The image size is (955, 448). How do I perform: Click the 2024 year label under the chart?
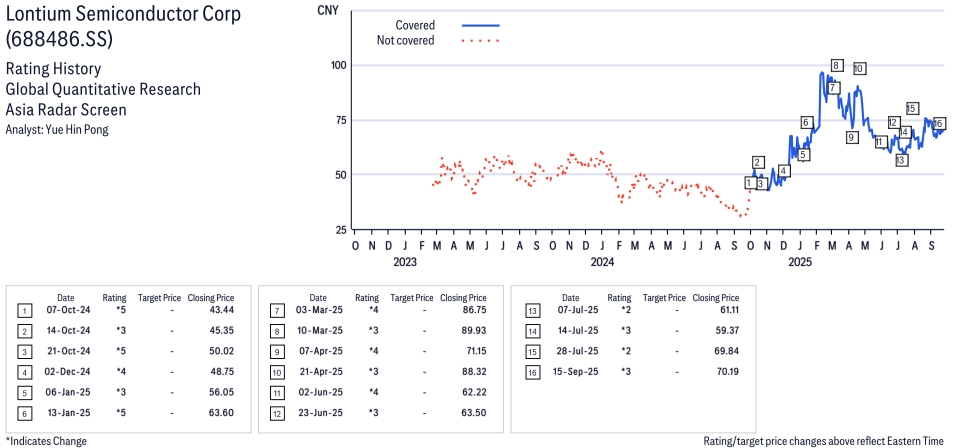(602, 262)
